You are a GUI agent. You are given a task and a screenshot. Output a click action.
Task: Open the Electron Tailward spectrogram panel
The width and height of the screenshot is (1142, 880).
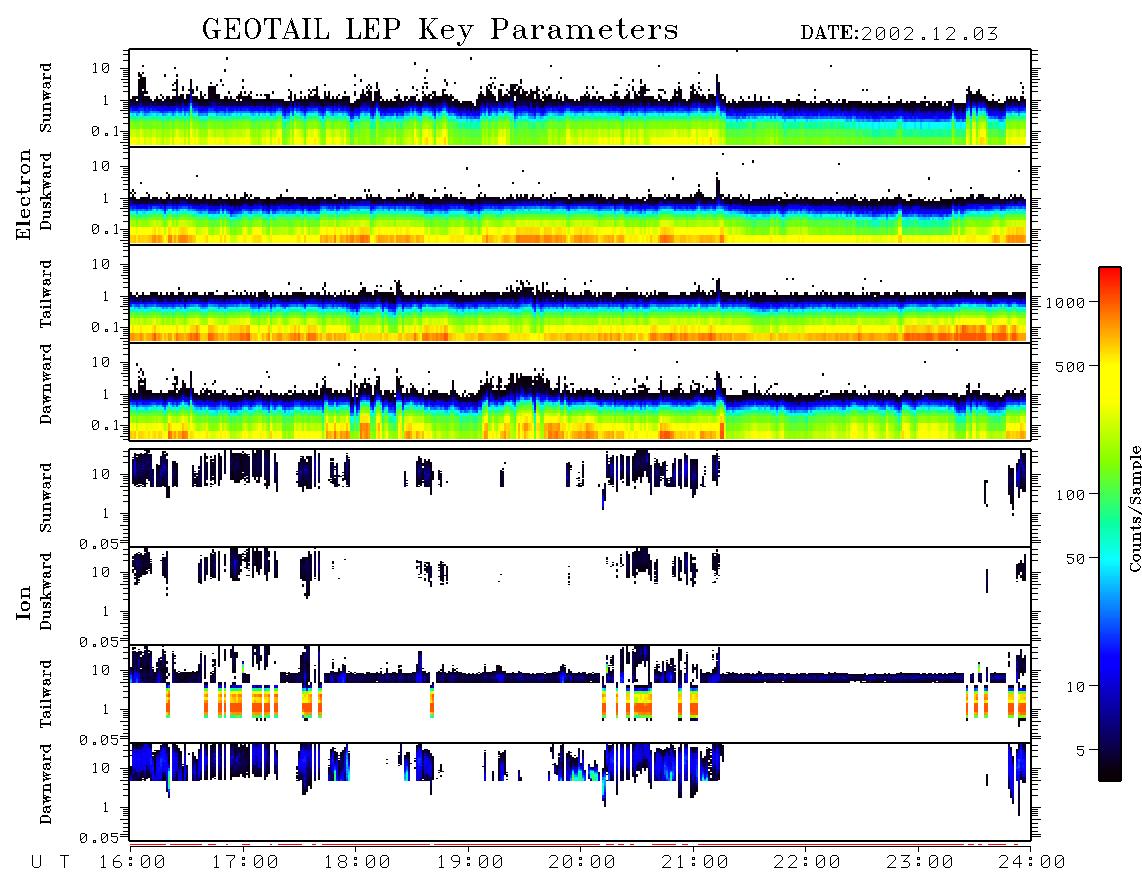tap(580, 294)
